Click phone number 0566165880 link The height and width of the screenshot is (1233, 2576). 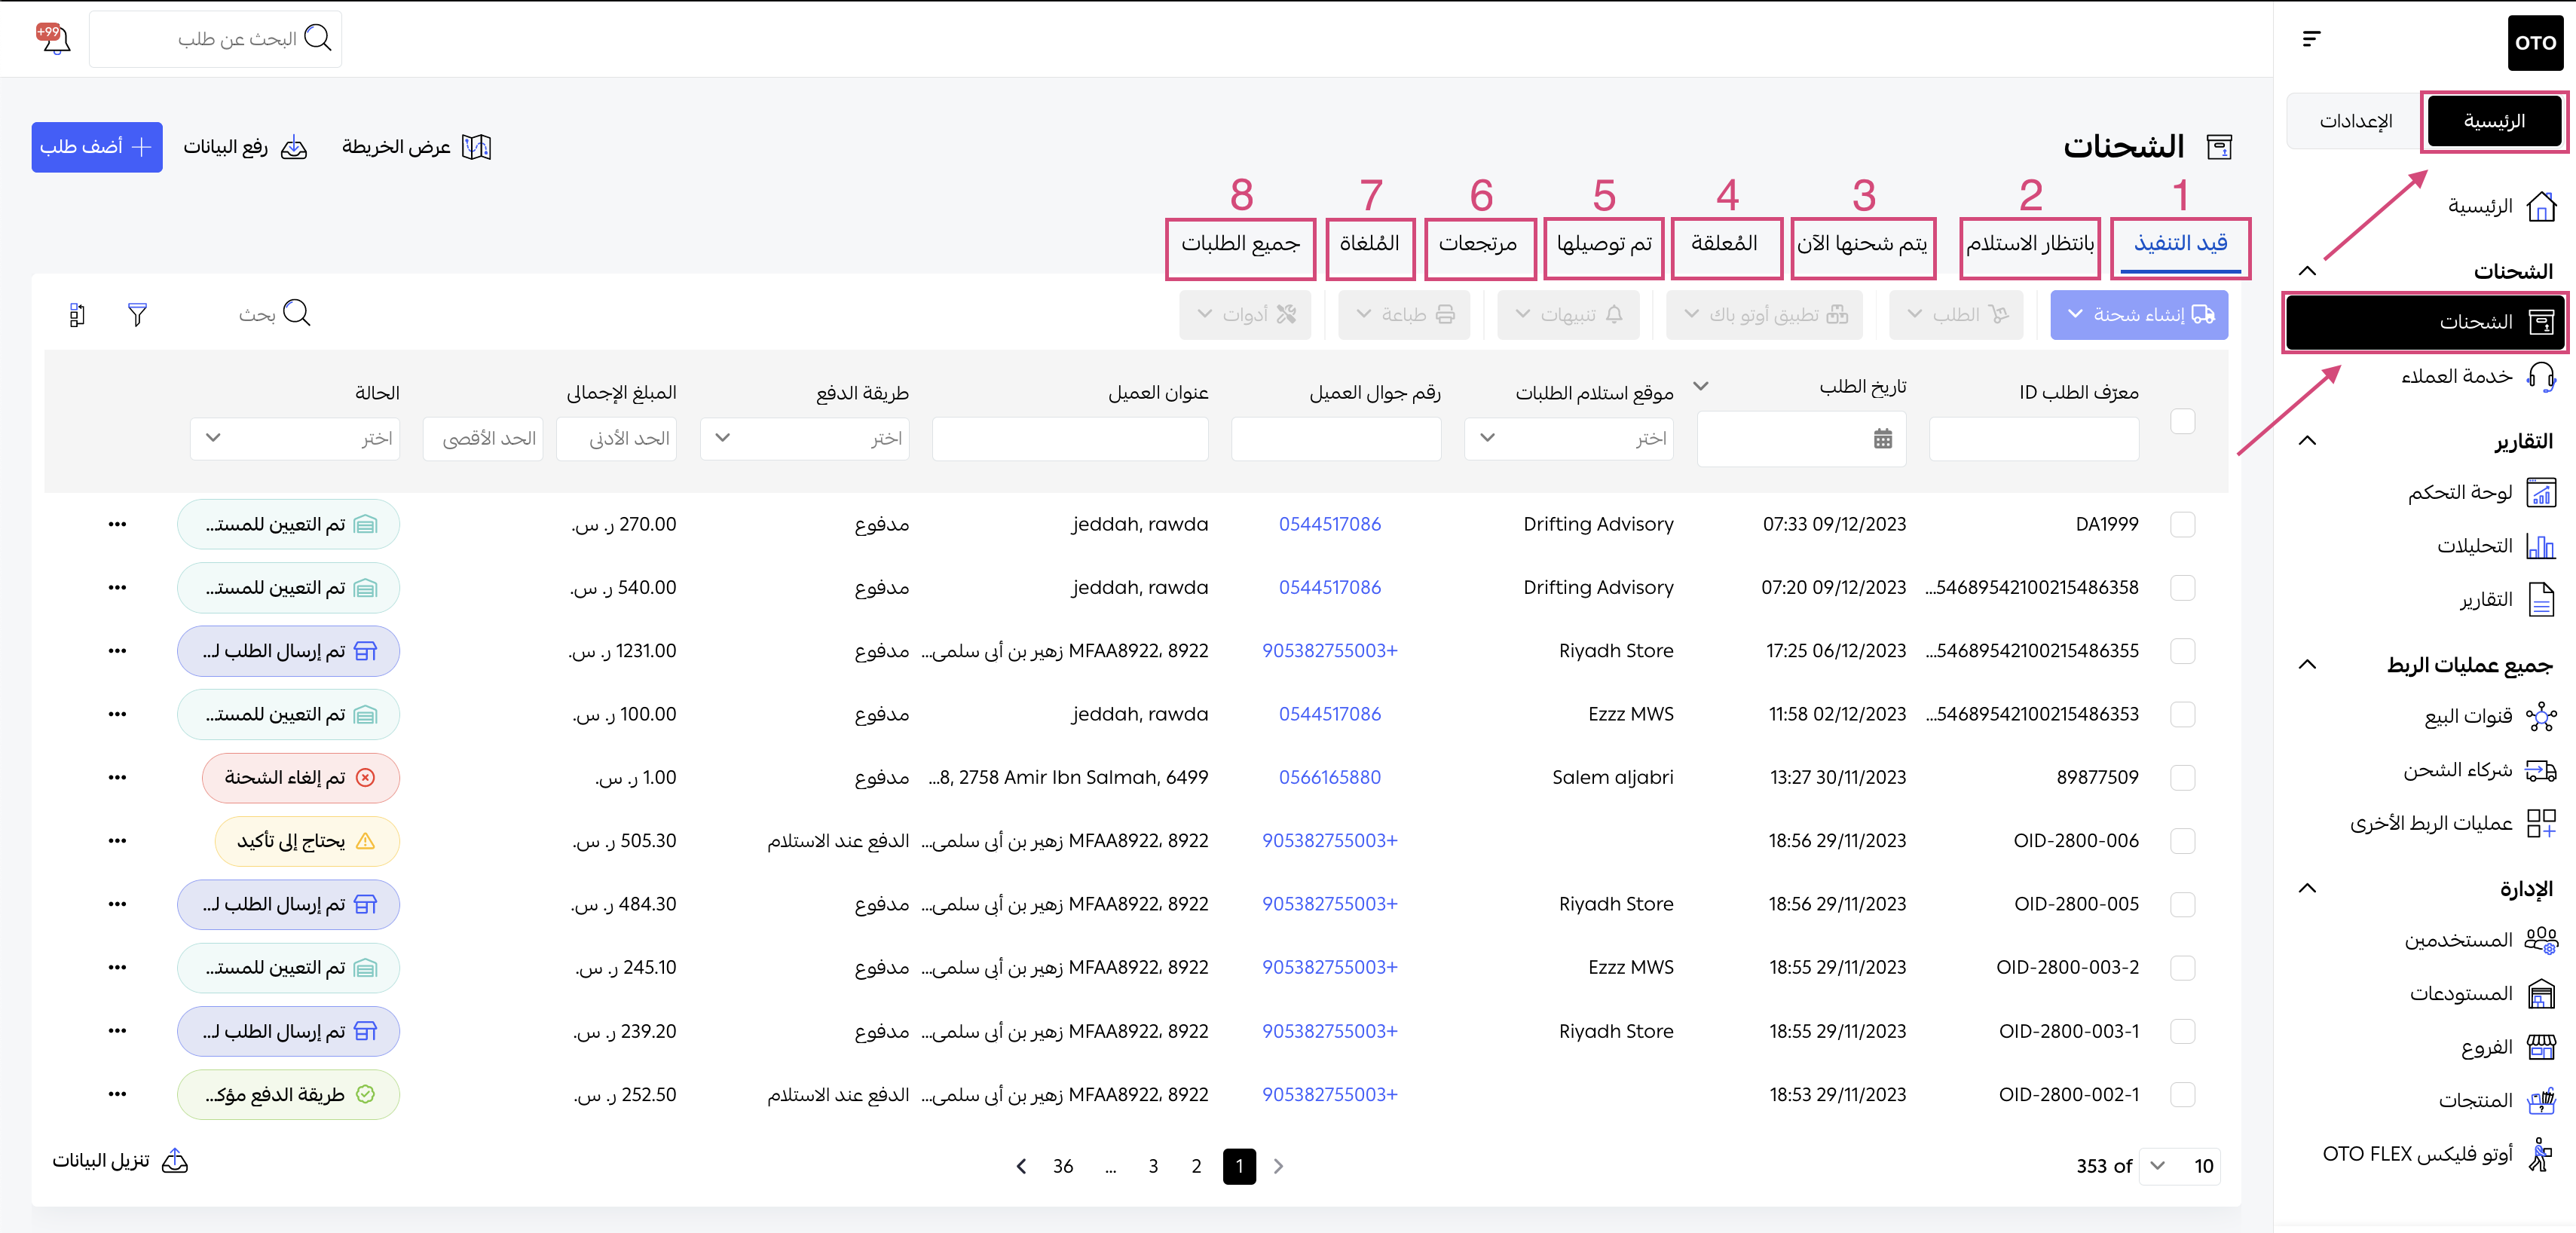[x=1329, y=778]
